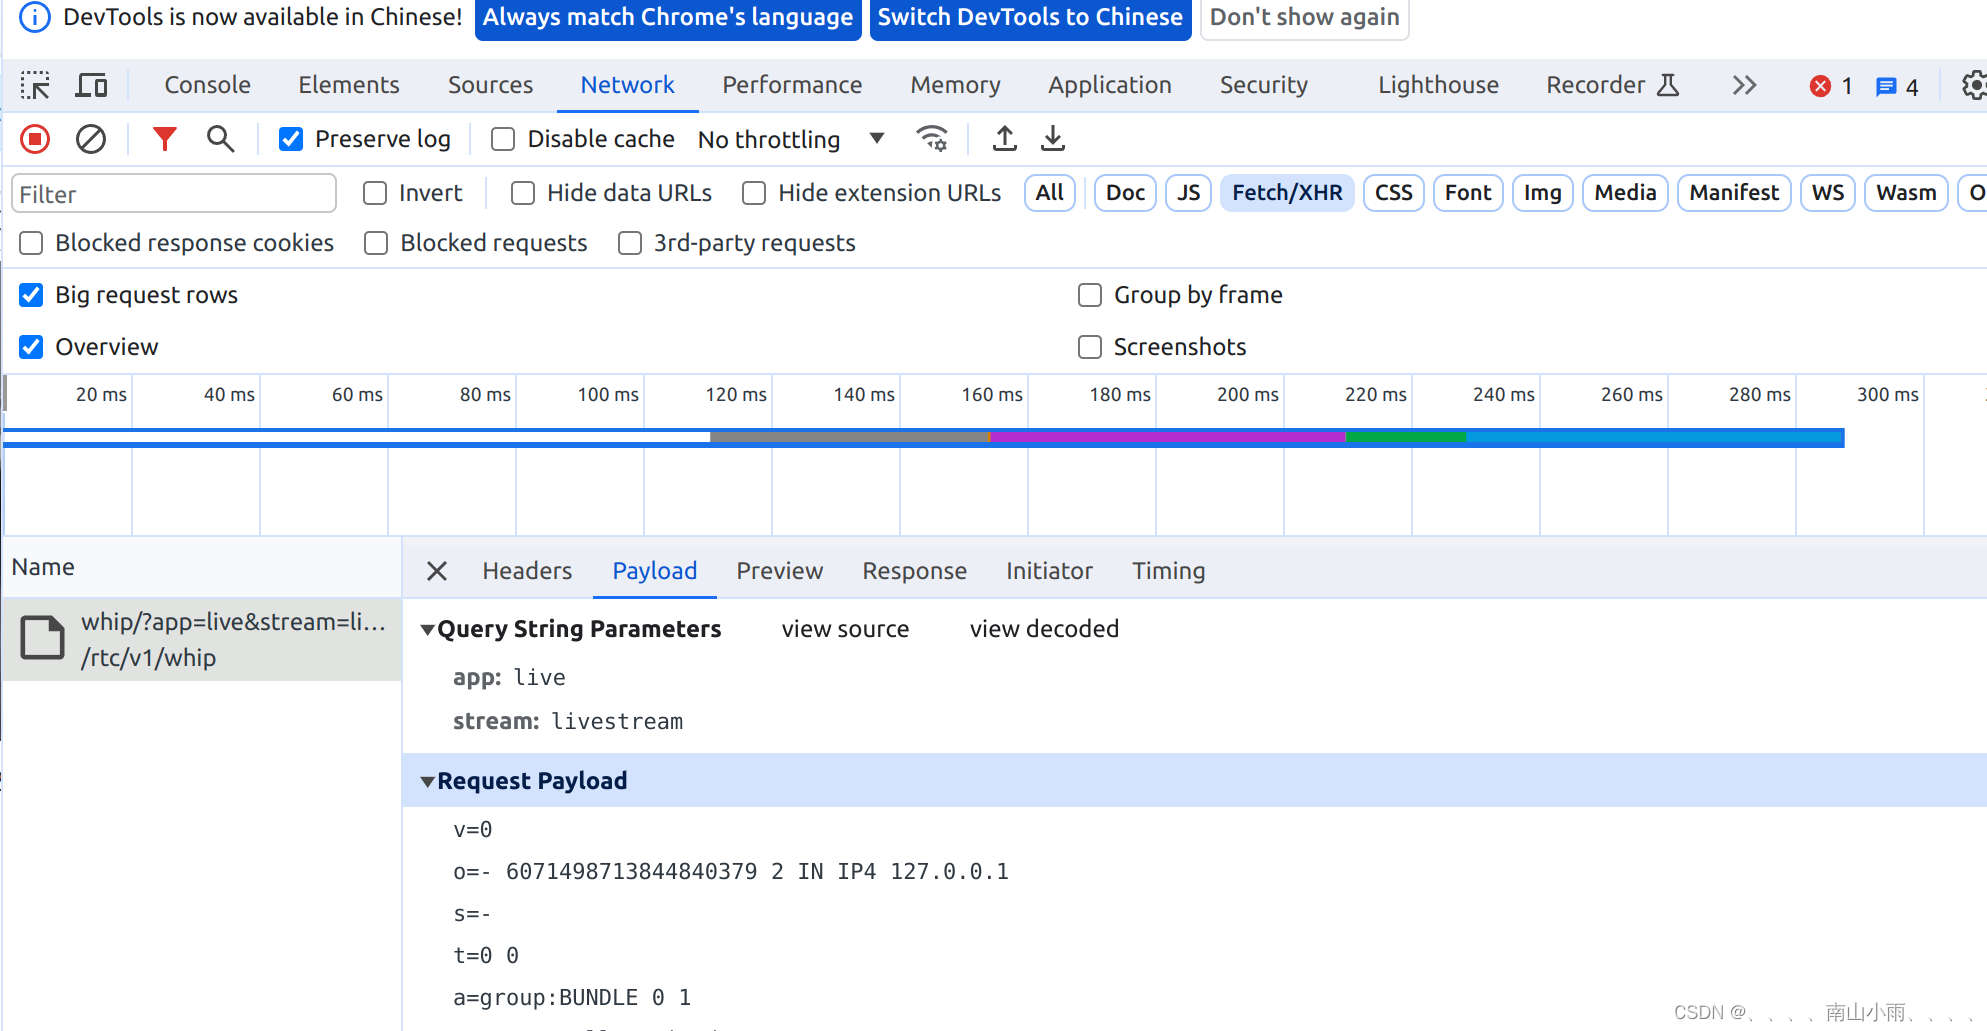Export HAR file download icon
This screenshot has height=1031, width=1987.
1052,139
